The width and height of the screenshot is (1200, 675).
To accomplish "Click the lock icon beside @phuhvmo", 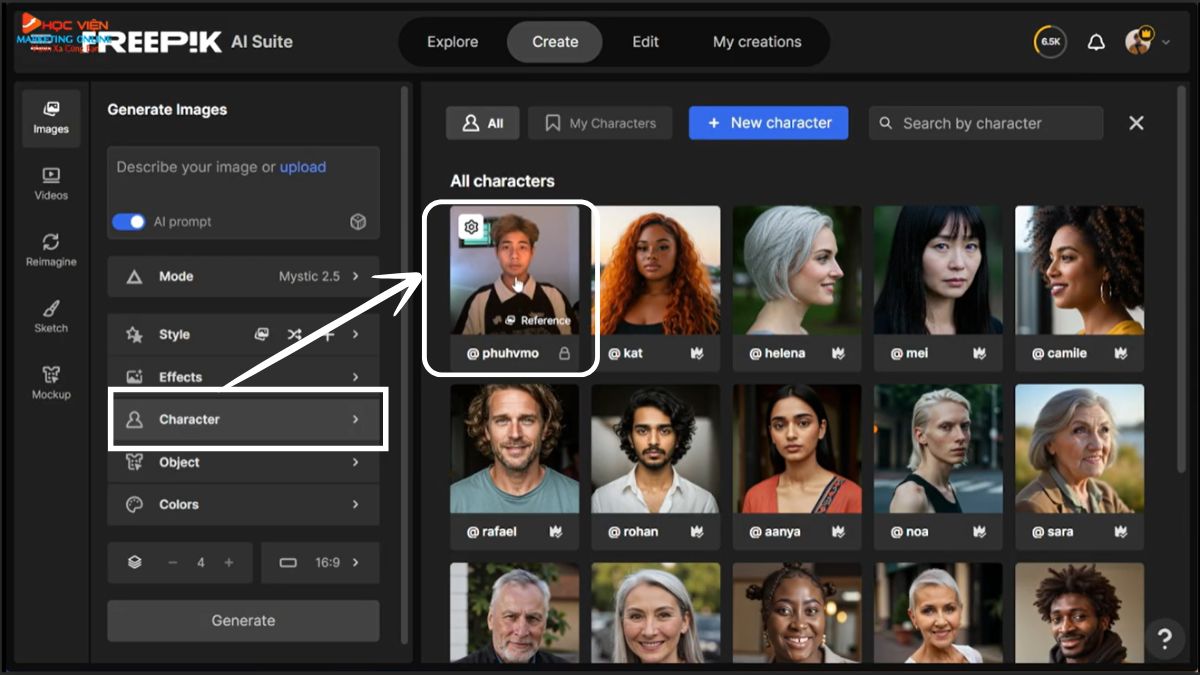I will tap(564, 353).
